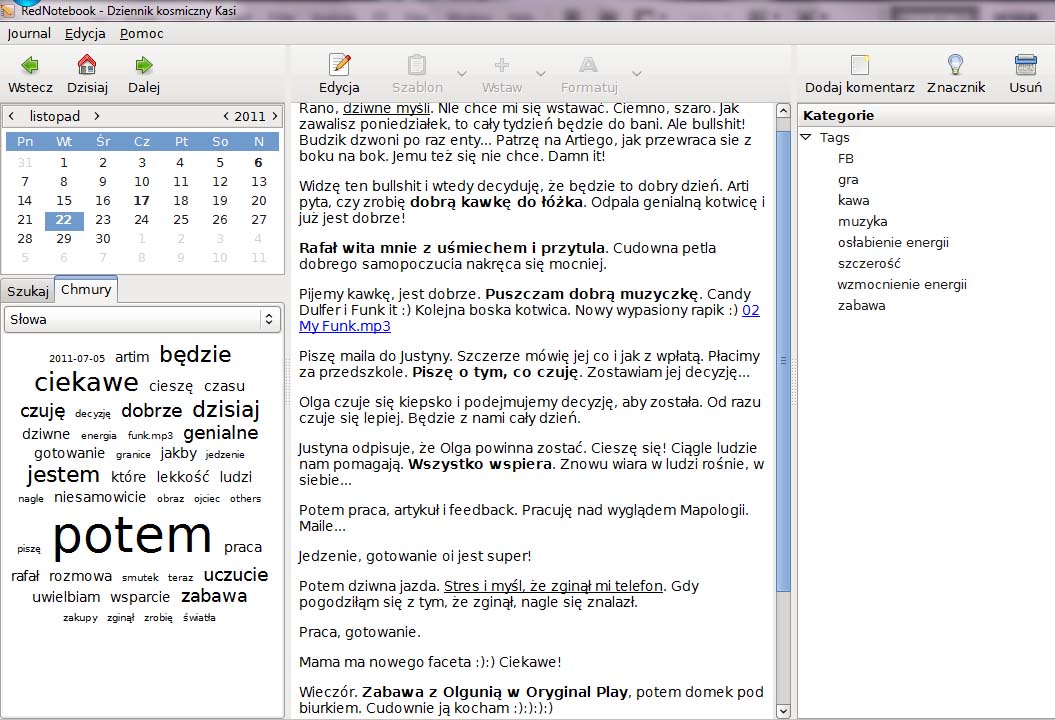The height and width of the screenshot is (720, 1055).
Task: Go forward with the Dalej arrow
Action: coord(144,66)
